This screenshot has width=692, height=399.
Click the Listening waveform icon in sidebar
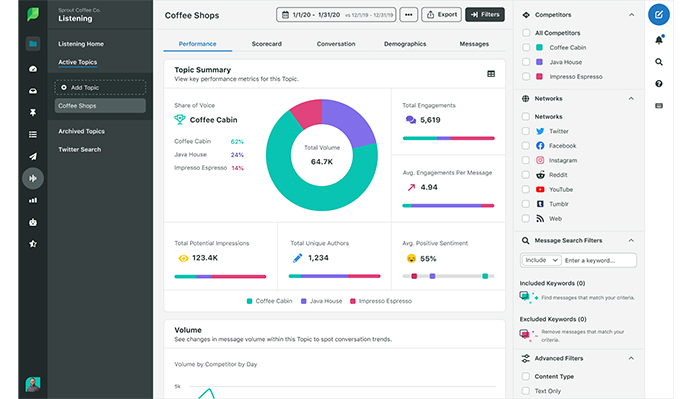click(x=33, y=178)
